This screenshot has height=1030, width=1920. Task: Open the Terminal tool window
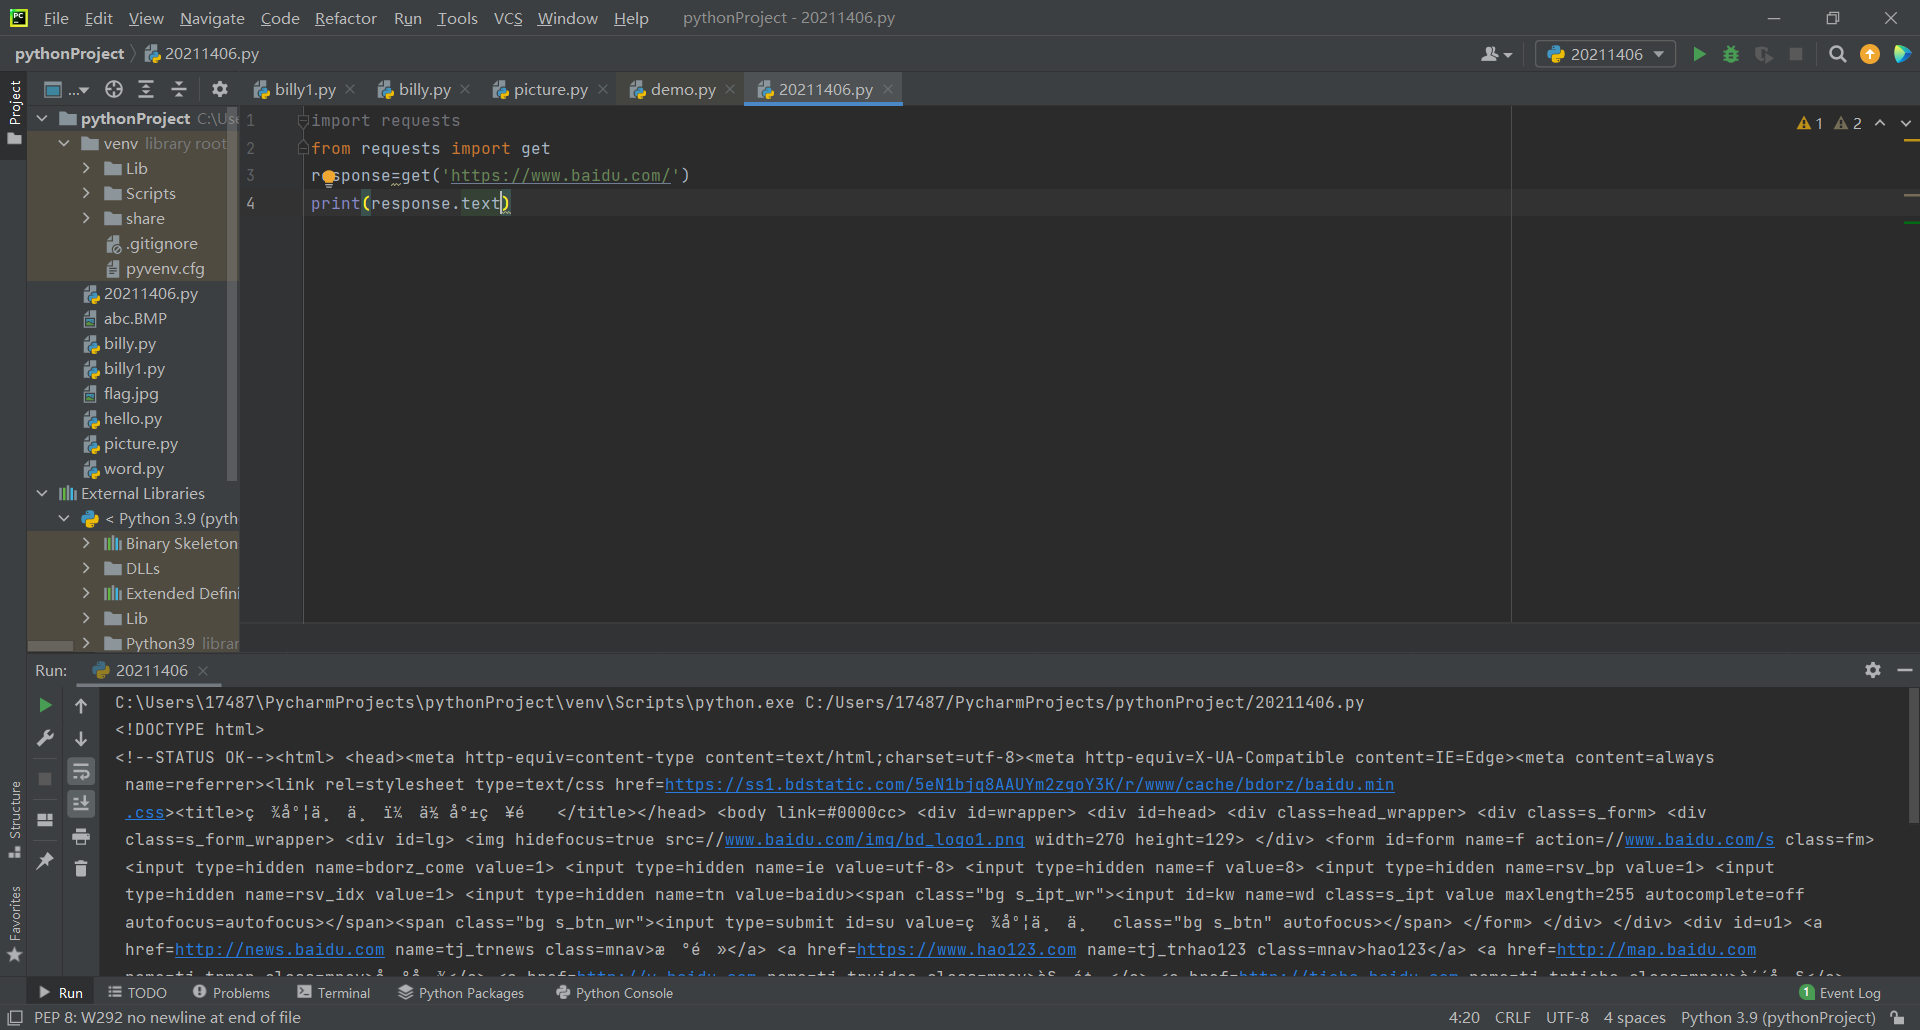tap(333, 993)
